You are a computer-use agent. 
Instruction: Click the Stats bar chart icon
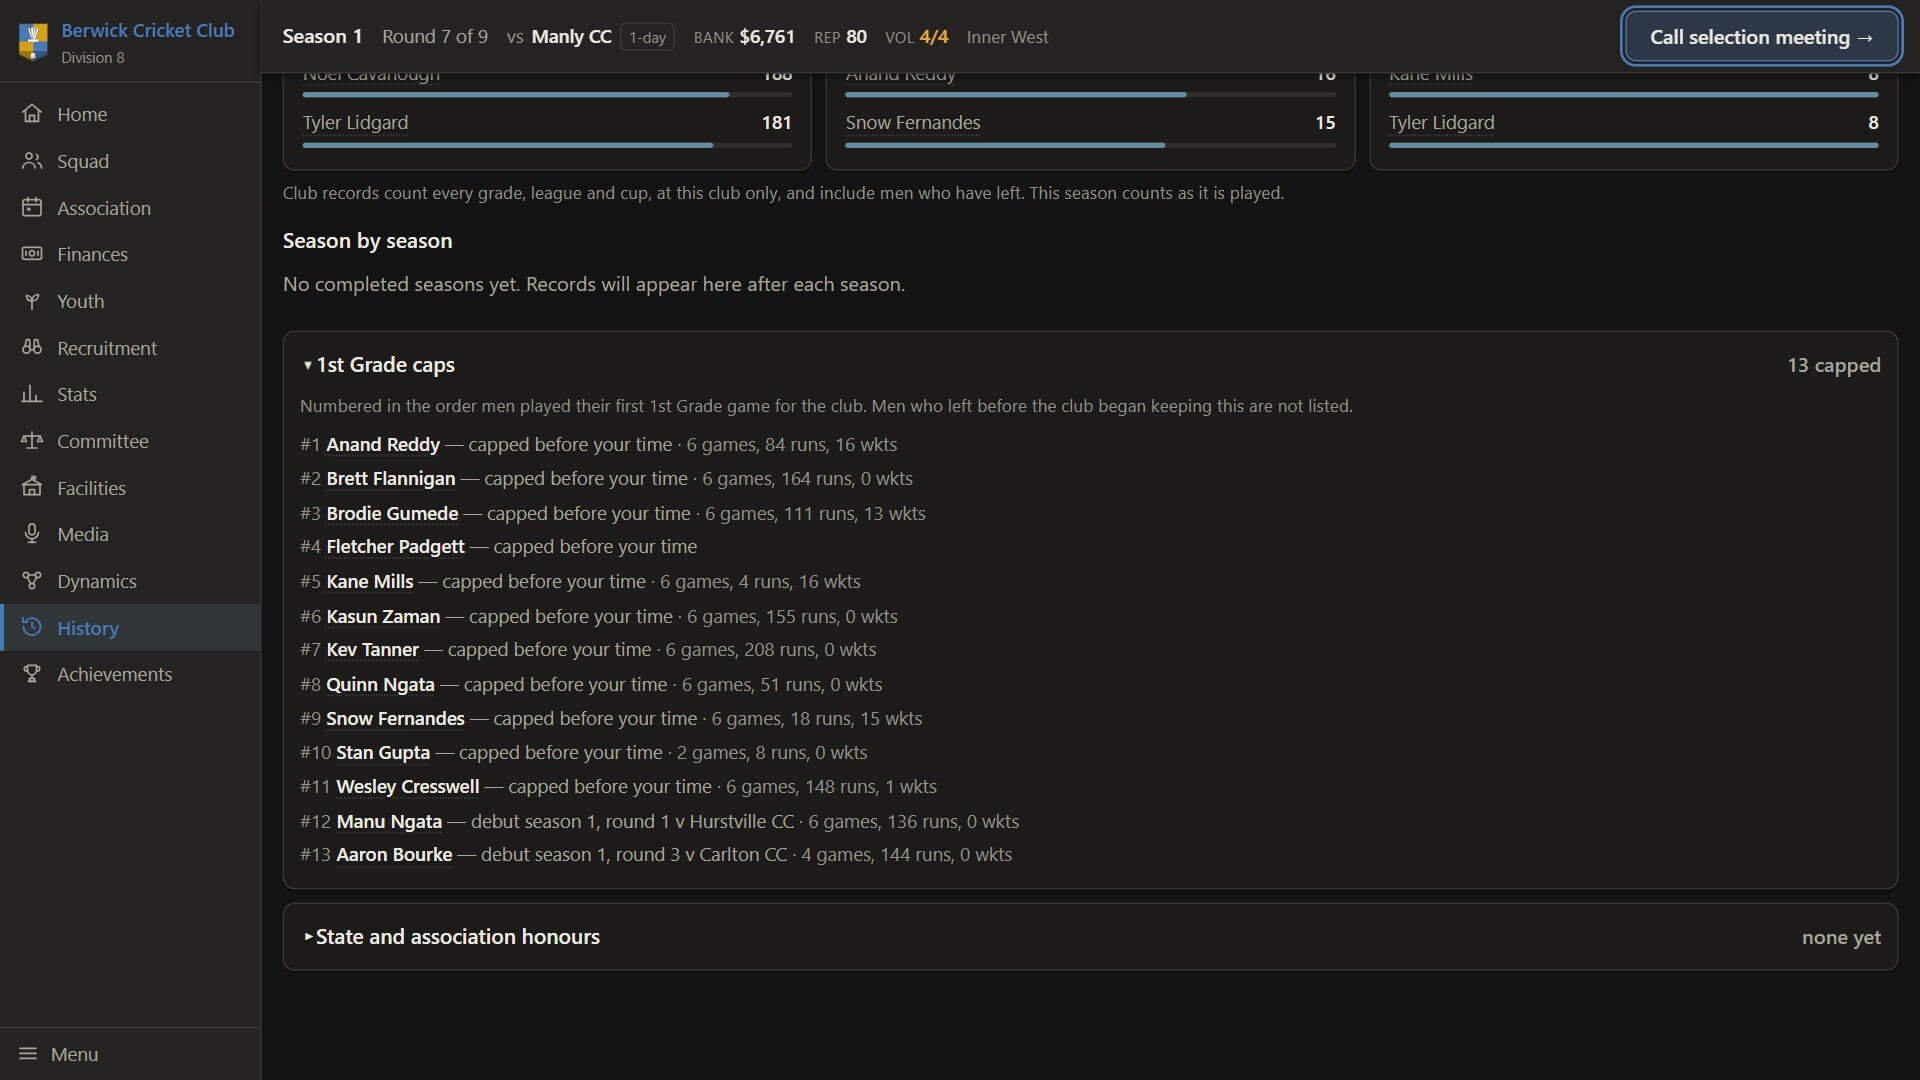point(32,394)
